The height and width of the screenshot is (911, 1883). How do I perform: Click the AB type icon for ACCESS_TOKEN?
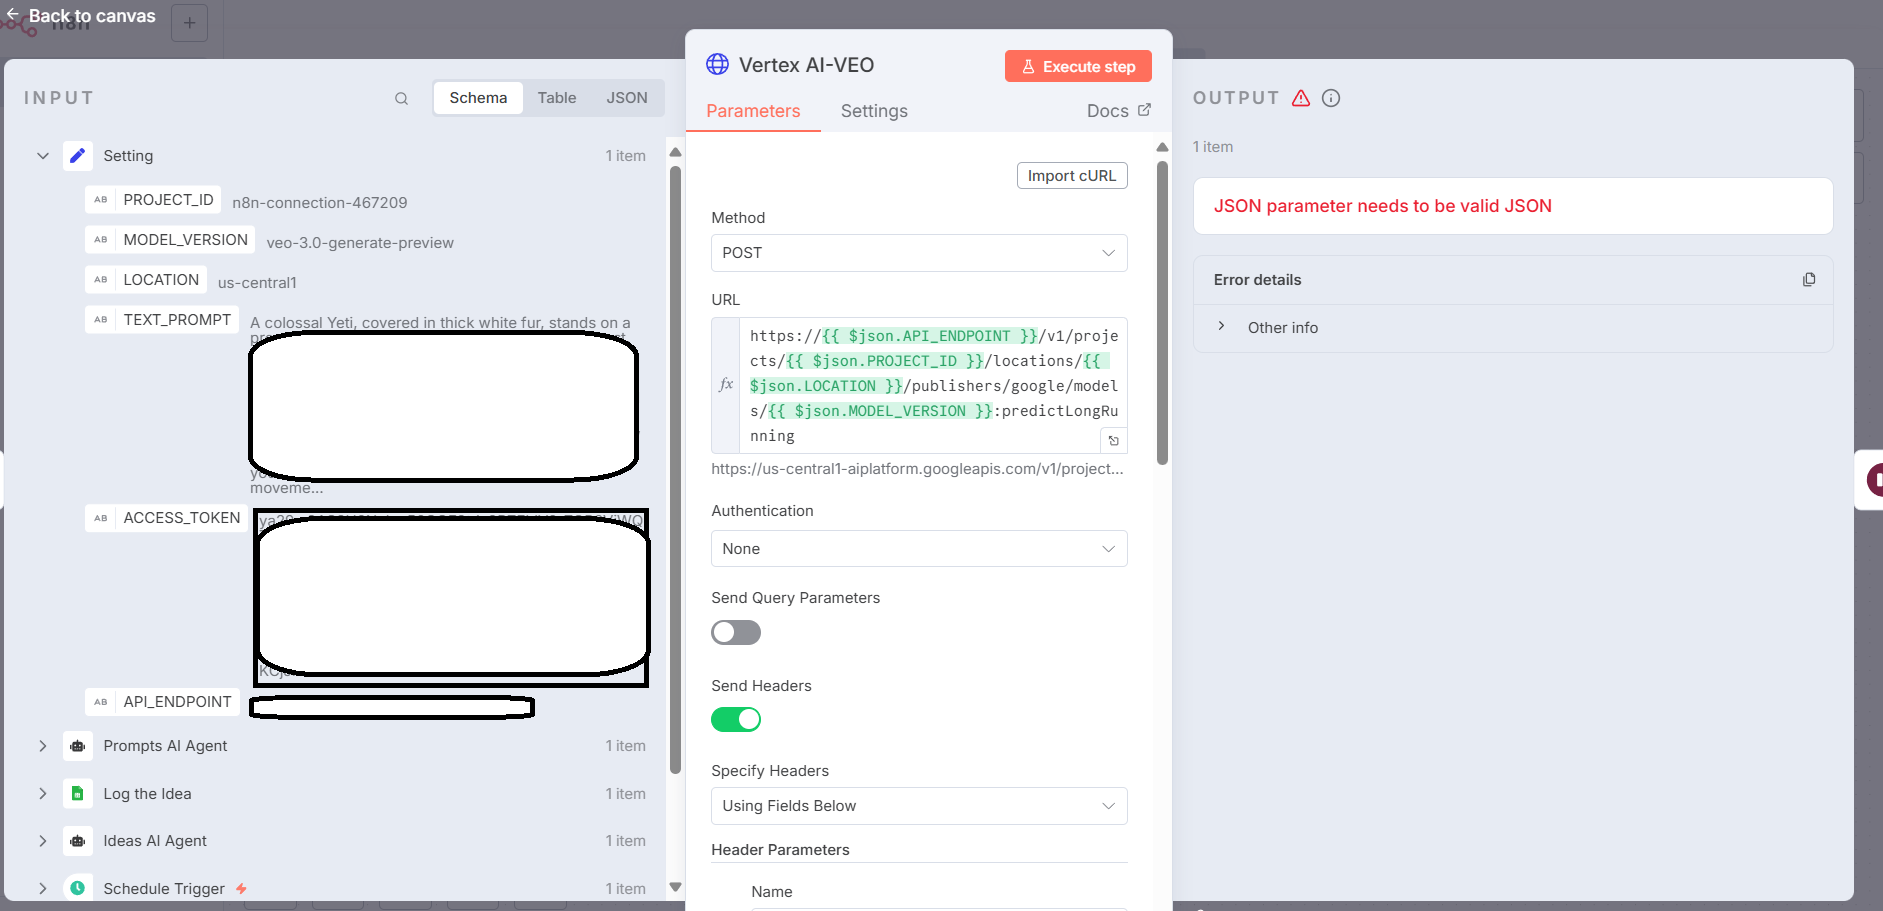[101, 518]
